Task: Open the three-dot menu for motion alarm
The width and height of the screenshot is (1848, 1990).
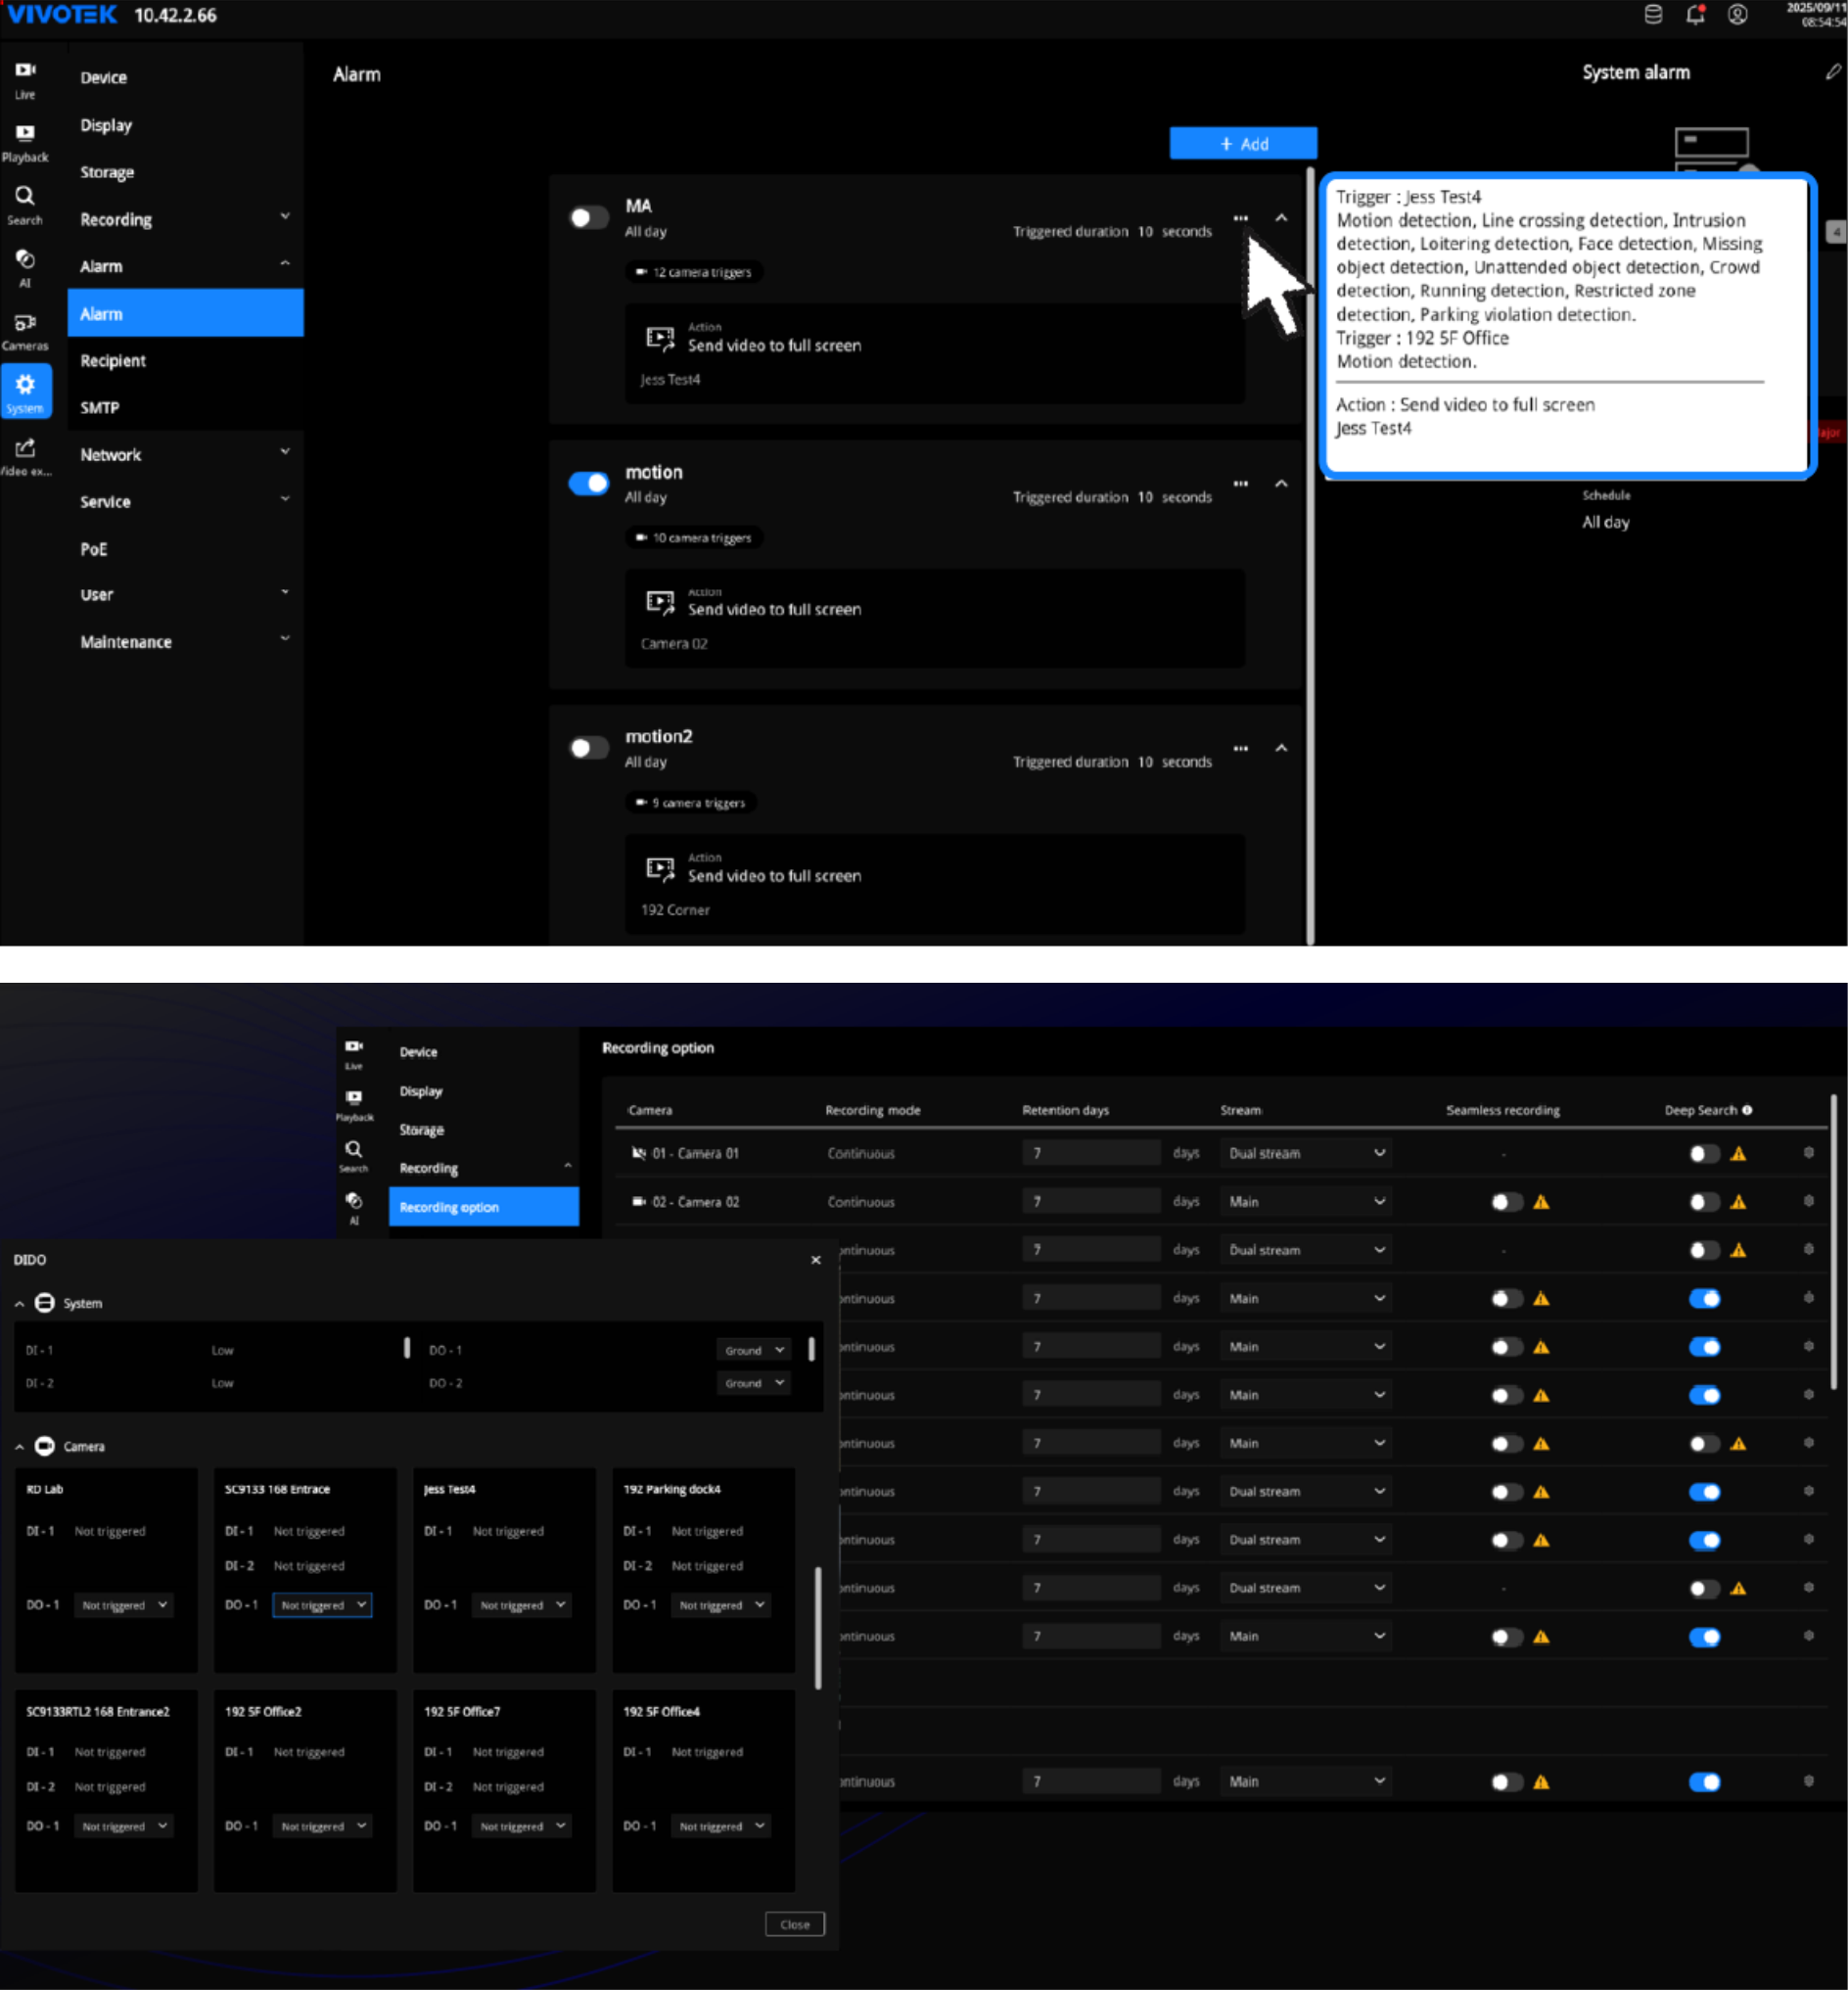Action: pos(1240,484)
